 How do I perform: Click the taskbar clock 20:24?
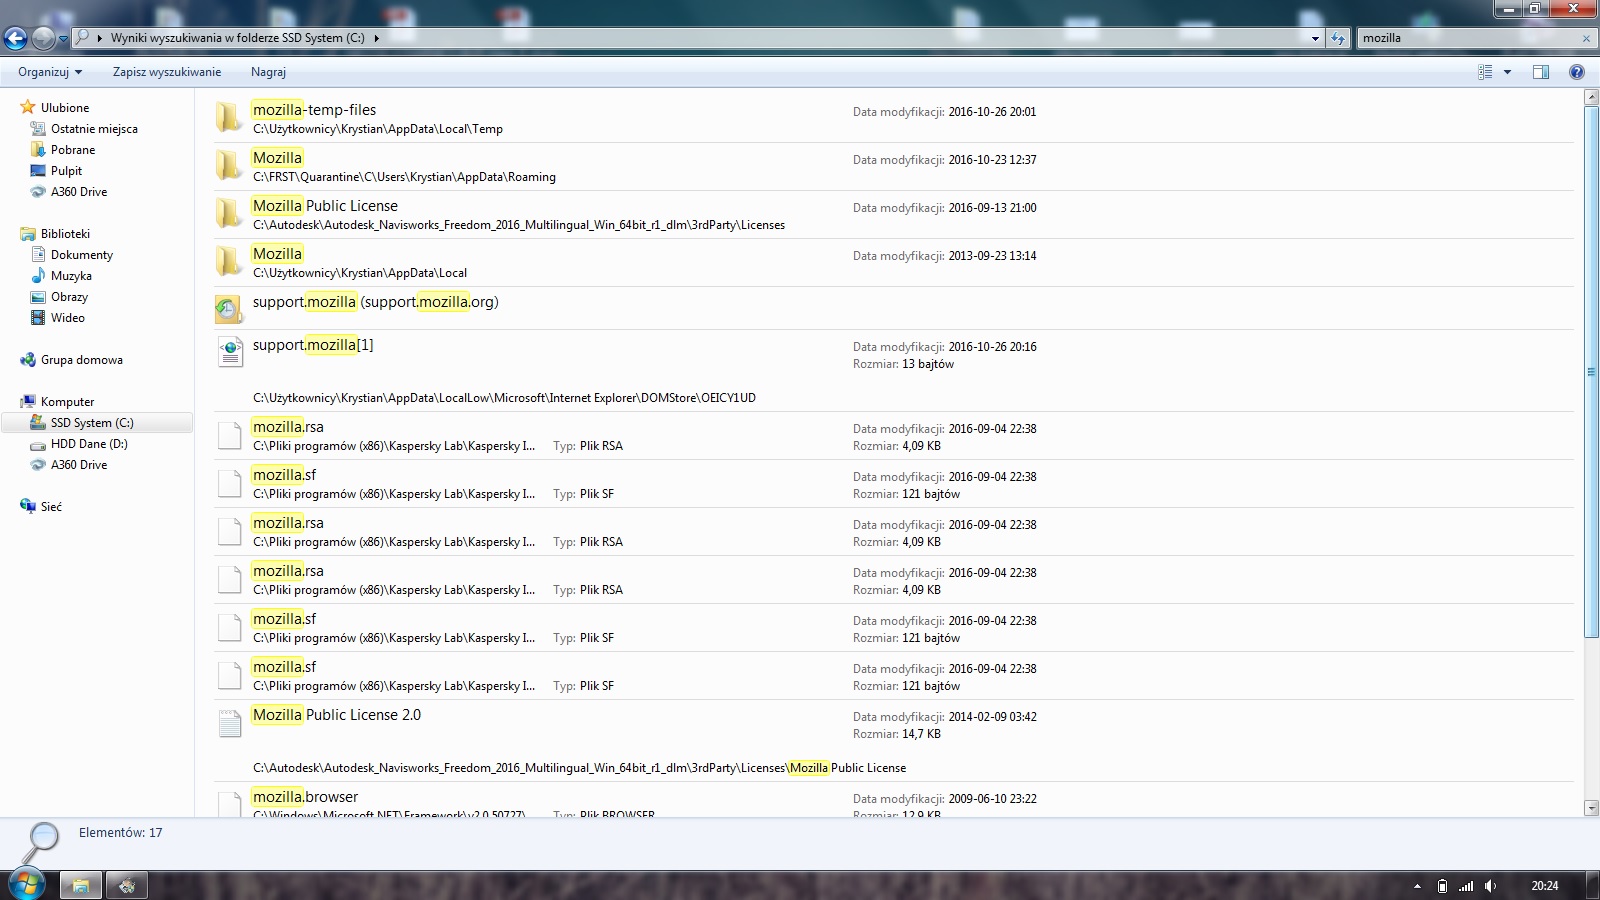tap(1545, 886)
